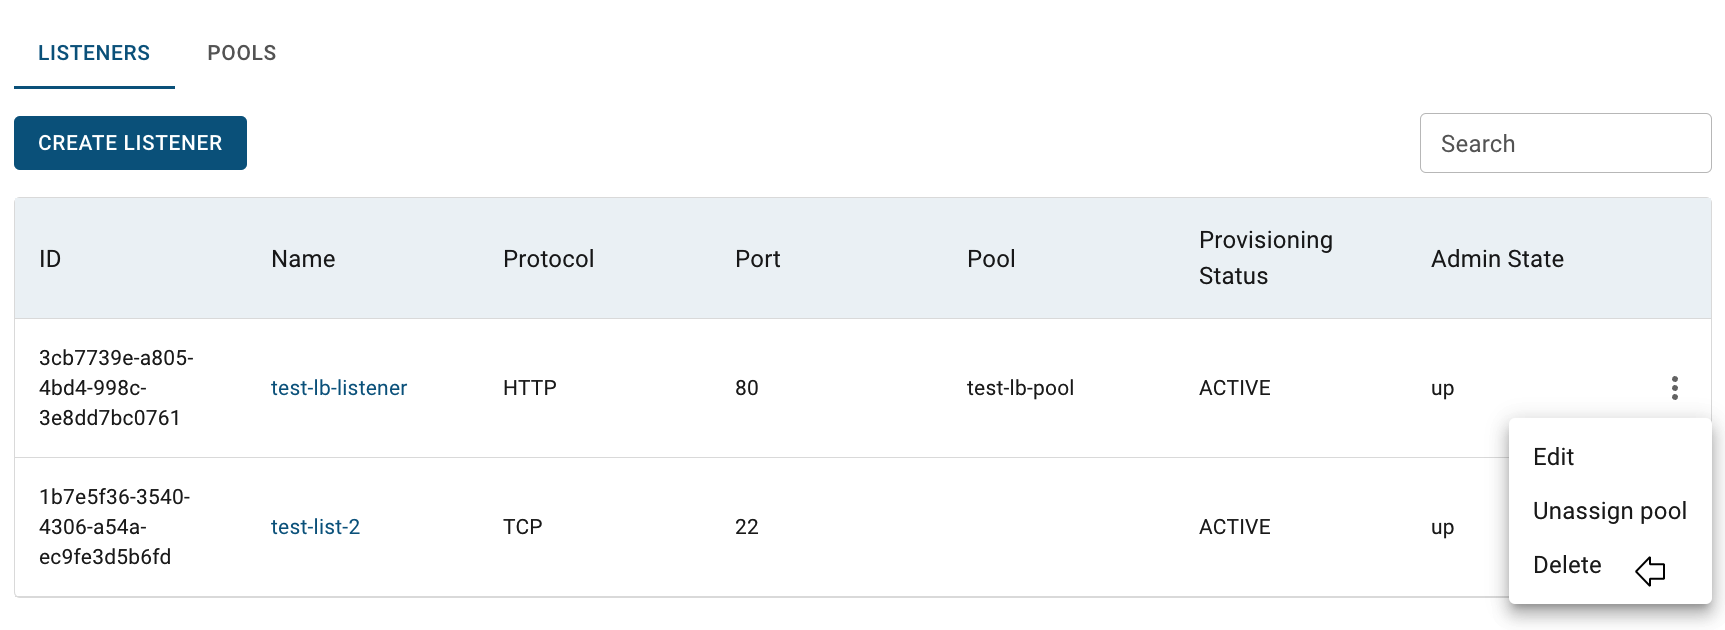Open the test-list-2 link
The image size is (1725, 630).
315,527
